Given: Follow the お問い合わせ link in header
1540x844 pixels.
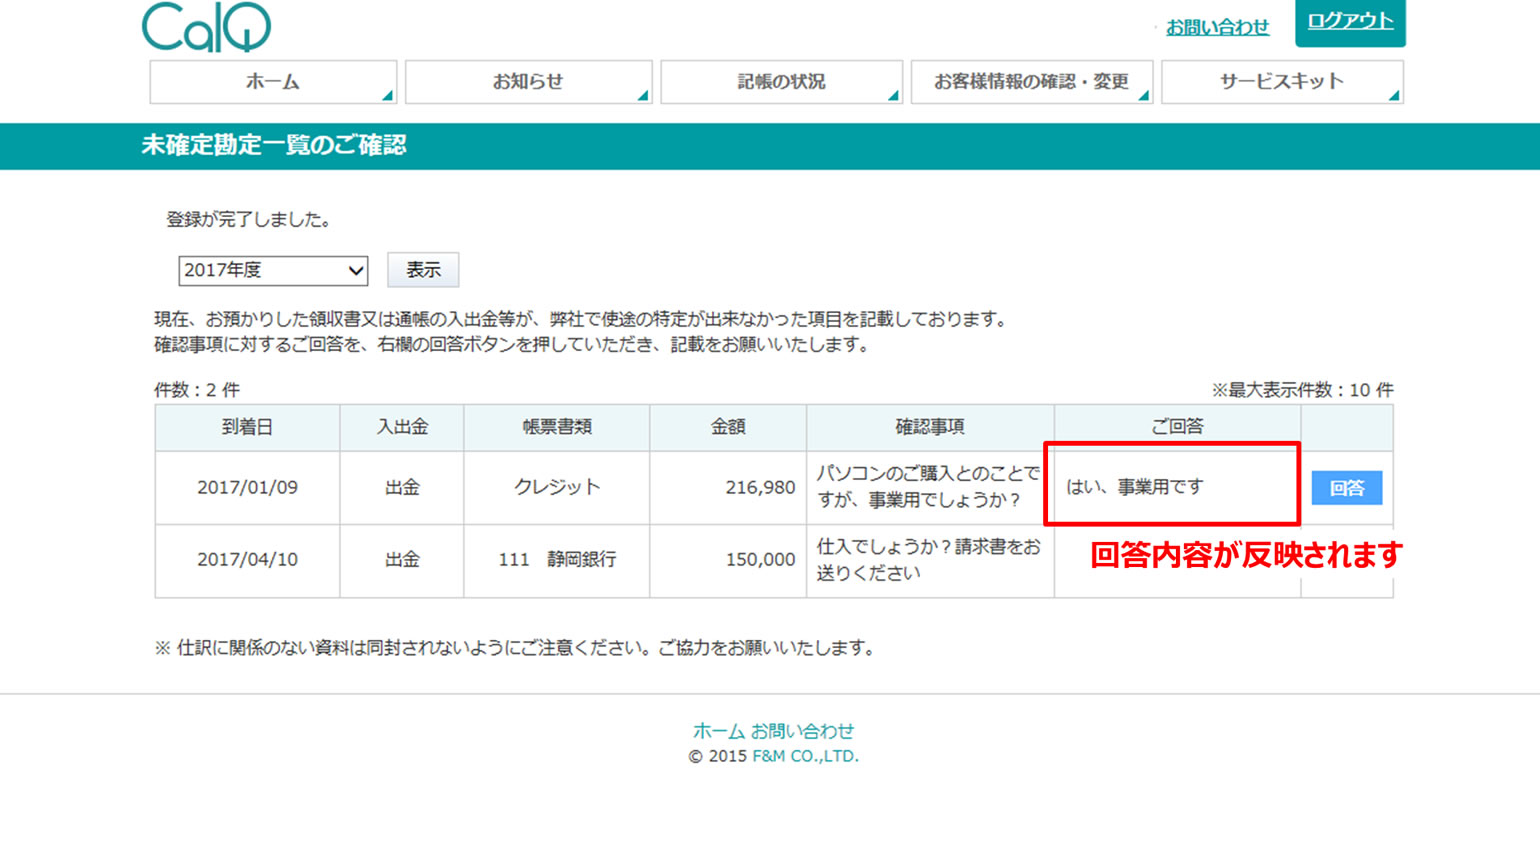Looking at the screenshot, I should click(1217, 27).
